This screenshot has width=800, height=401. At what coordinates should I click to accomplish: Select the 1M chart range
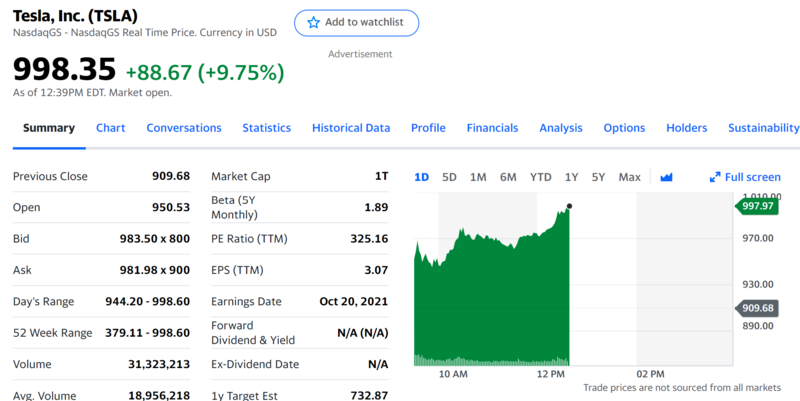coord(478,177)
